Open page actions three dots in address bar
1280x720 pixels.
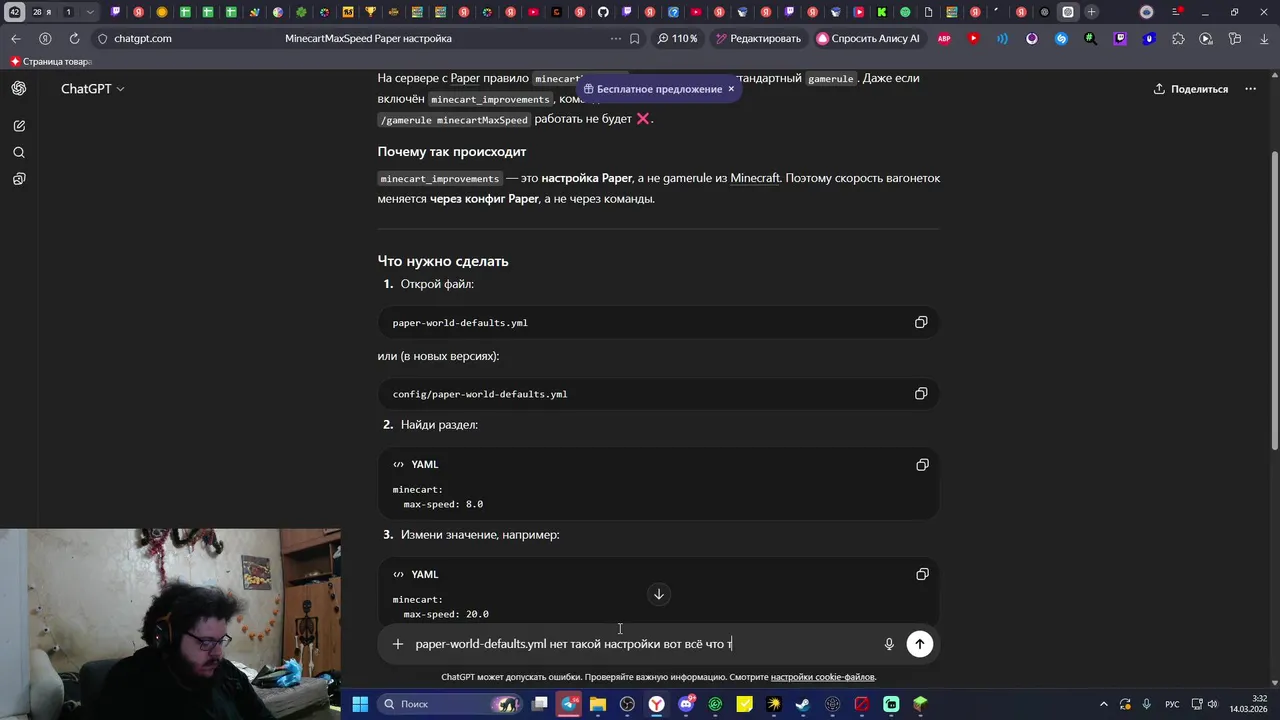pyautogui.click(x=615, y=38)
